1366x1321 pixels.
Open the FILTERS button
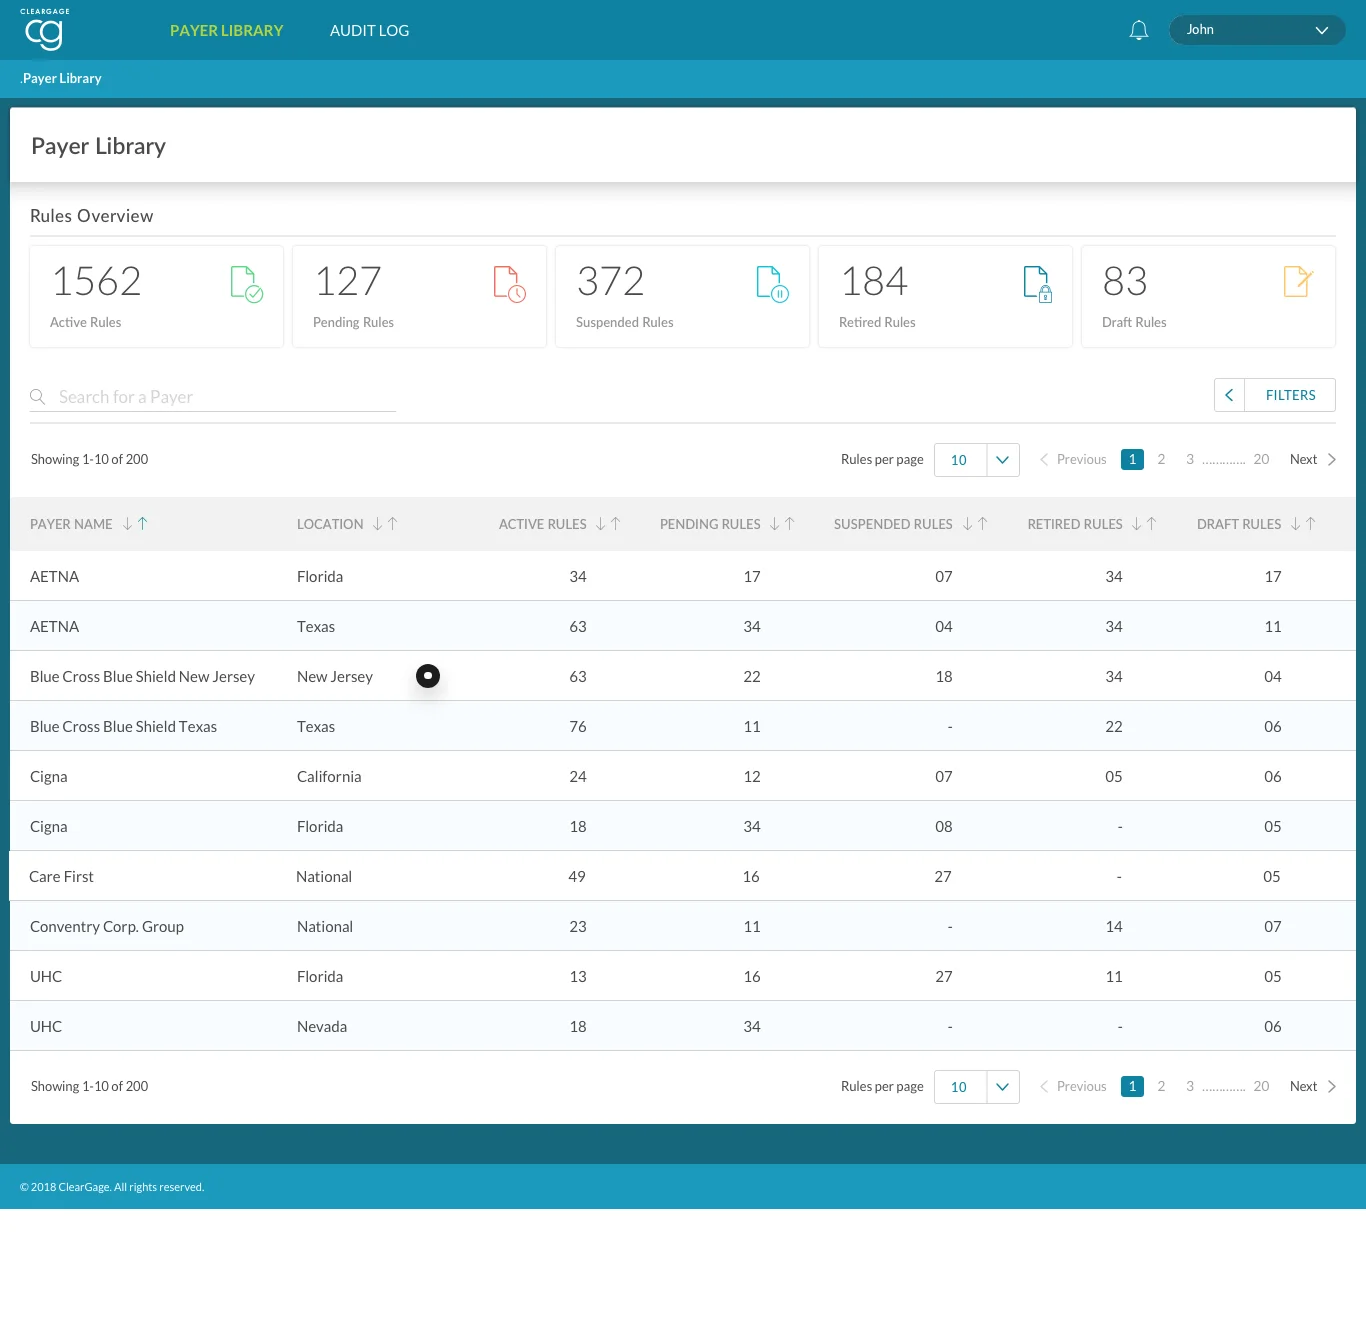click(1291, 395)
